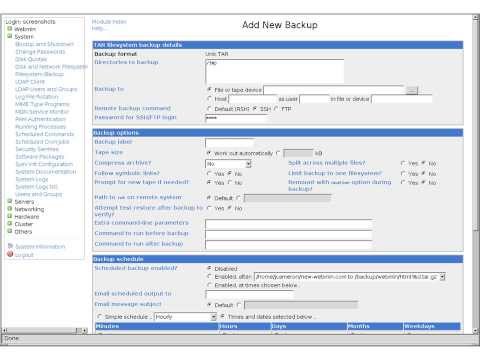The image size is (480, 360).
Task: Open Running Processes module
Action: [41, 127]
